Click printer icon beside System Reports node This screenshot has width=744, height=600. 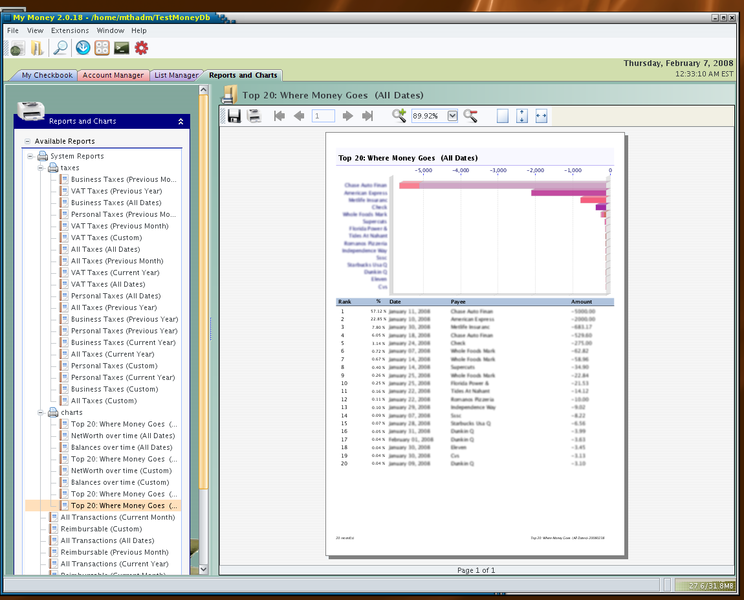pyautogui.click(x=43, y=156)
